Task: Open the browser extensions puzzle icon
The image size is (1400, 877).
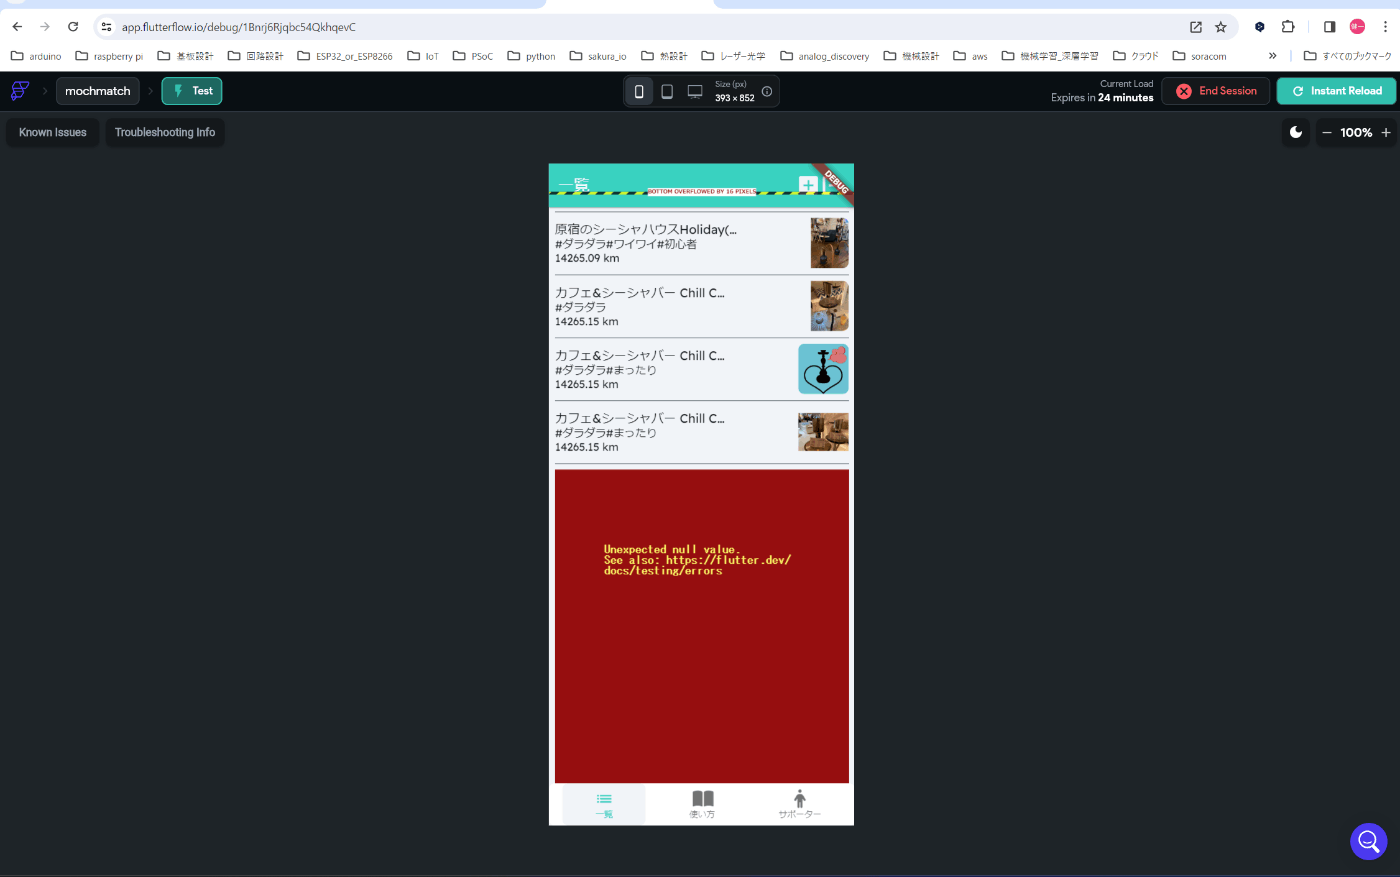Action: [1288, 27]
